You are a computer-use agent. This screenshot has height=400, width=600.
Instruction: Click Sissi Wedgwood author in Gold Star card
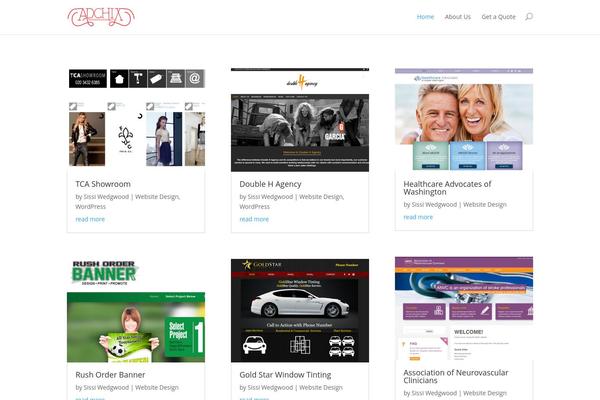(x=270, y=388)
